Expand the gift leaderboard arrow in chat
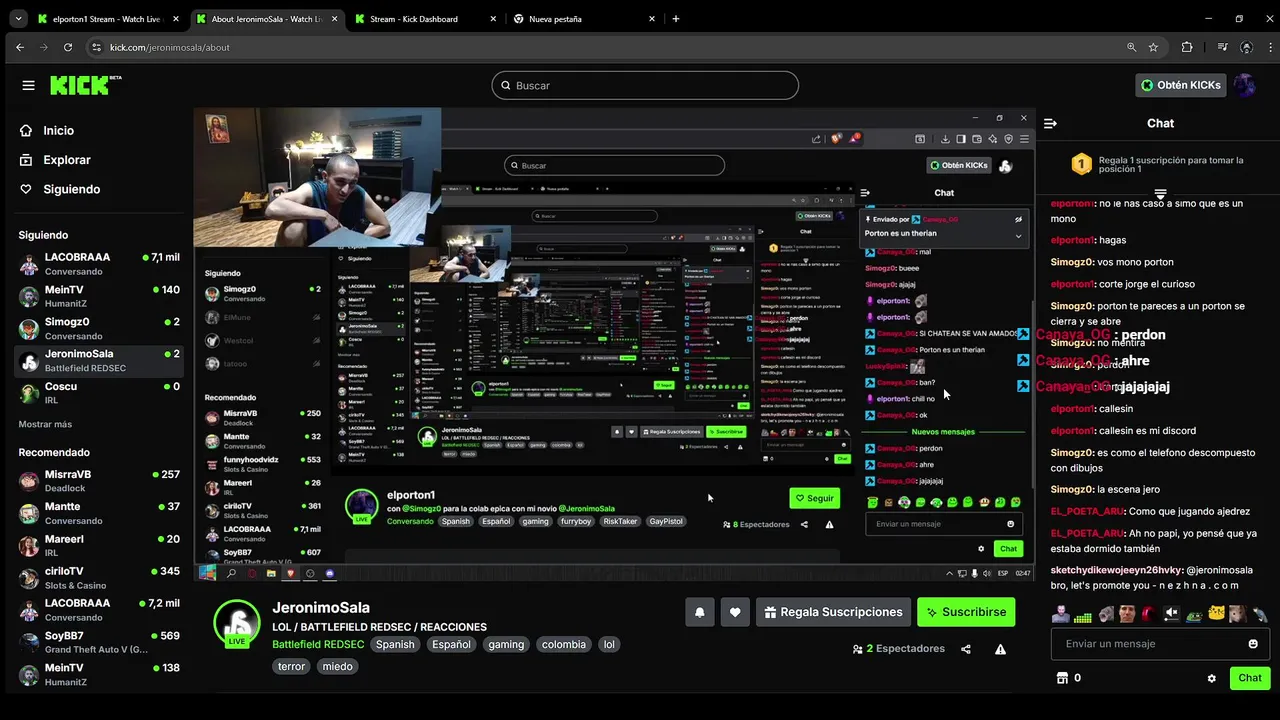This screenshot has height=720, width=1280. tap(1160, 193)
